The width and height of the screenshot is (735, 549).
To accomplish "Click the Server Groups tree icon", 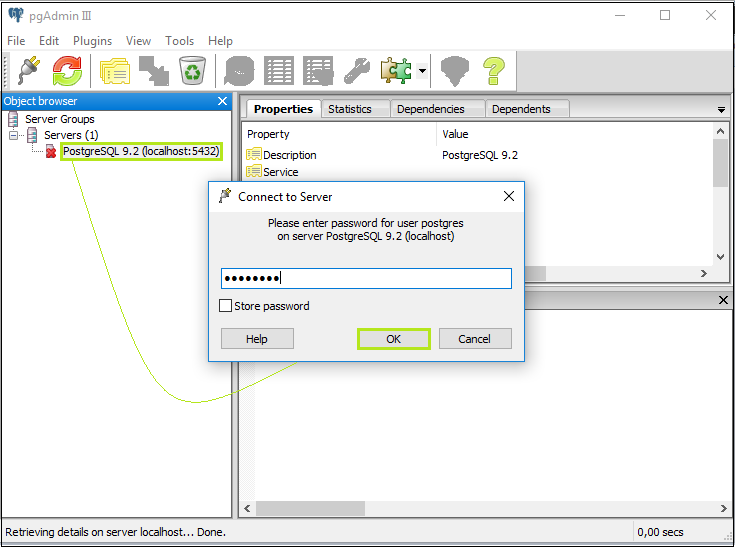I will [13, 119].
